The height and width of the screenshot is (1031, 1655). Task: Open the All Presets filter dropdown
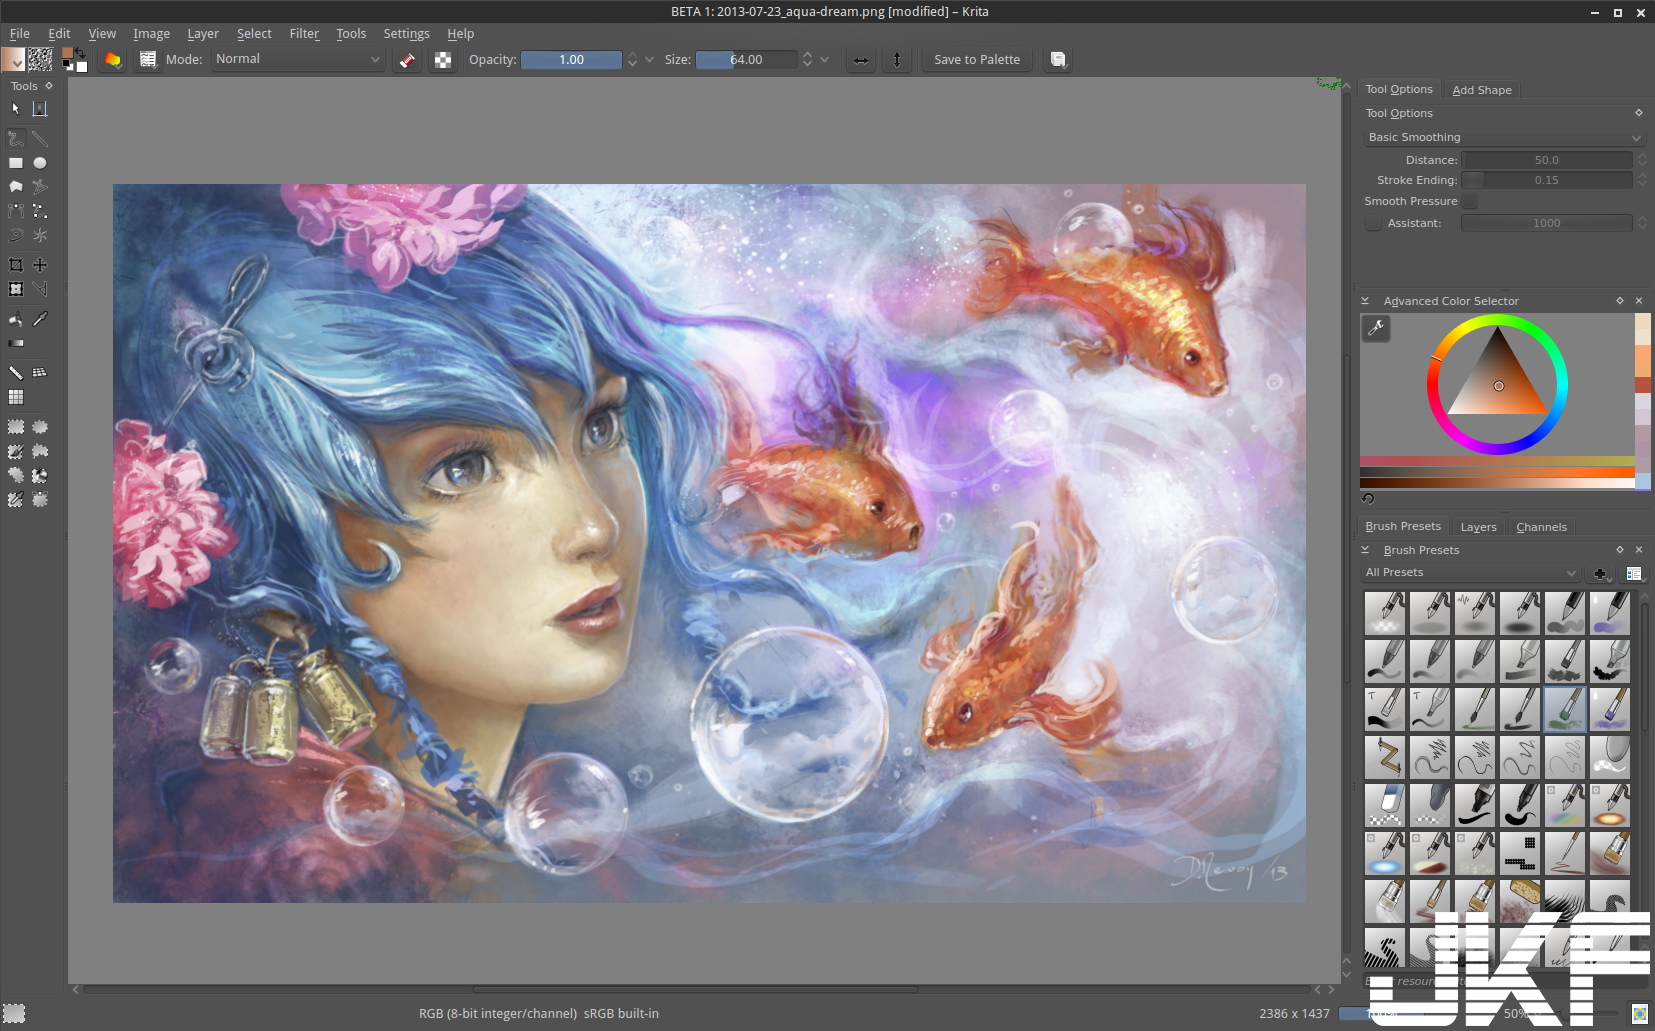[1470, 573]
